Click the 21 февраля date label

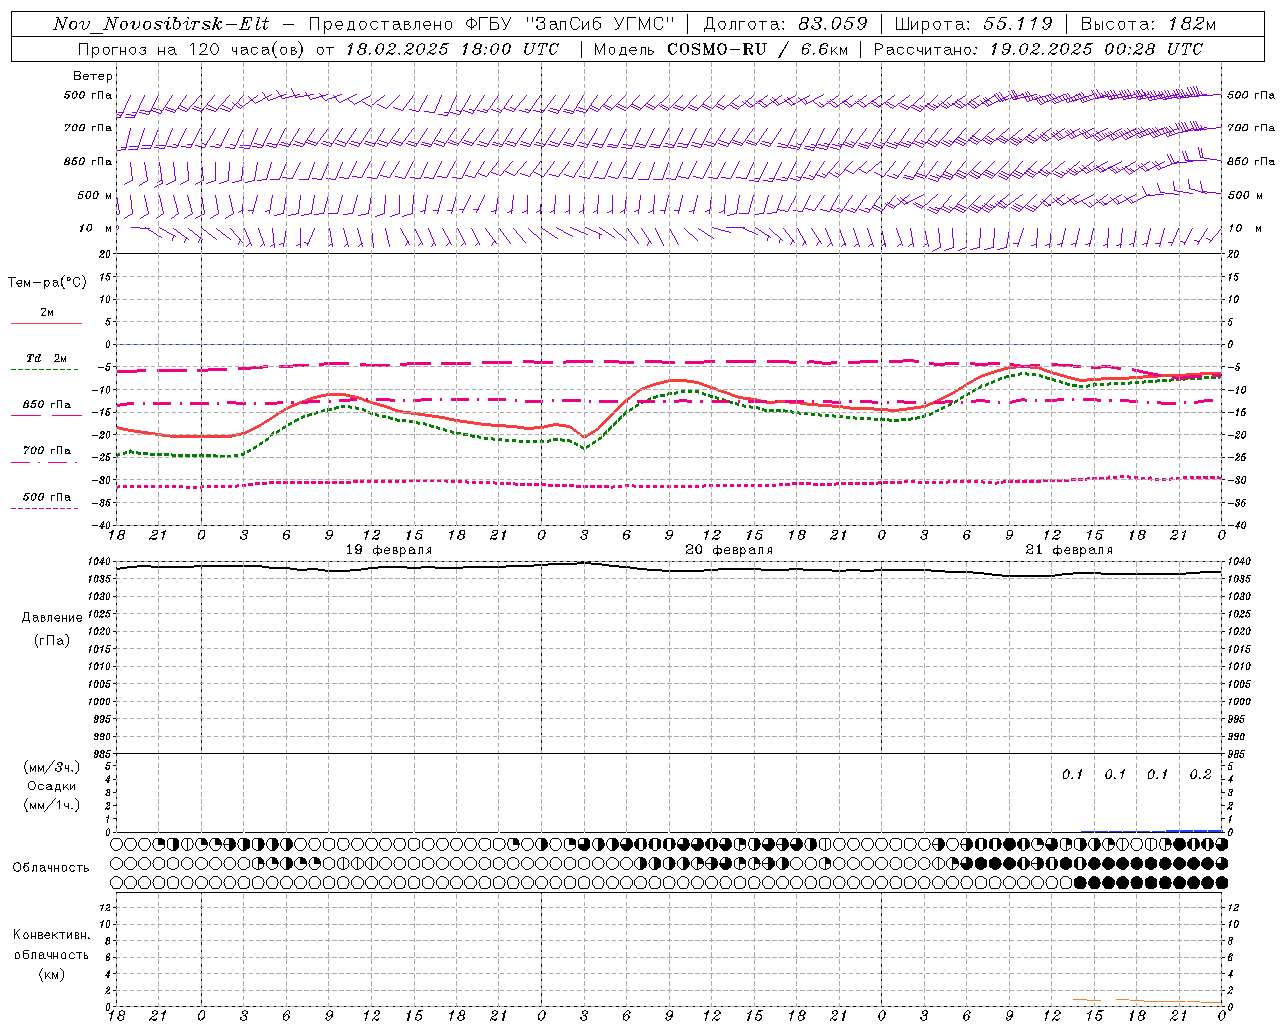coord(1069,550)
